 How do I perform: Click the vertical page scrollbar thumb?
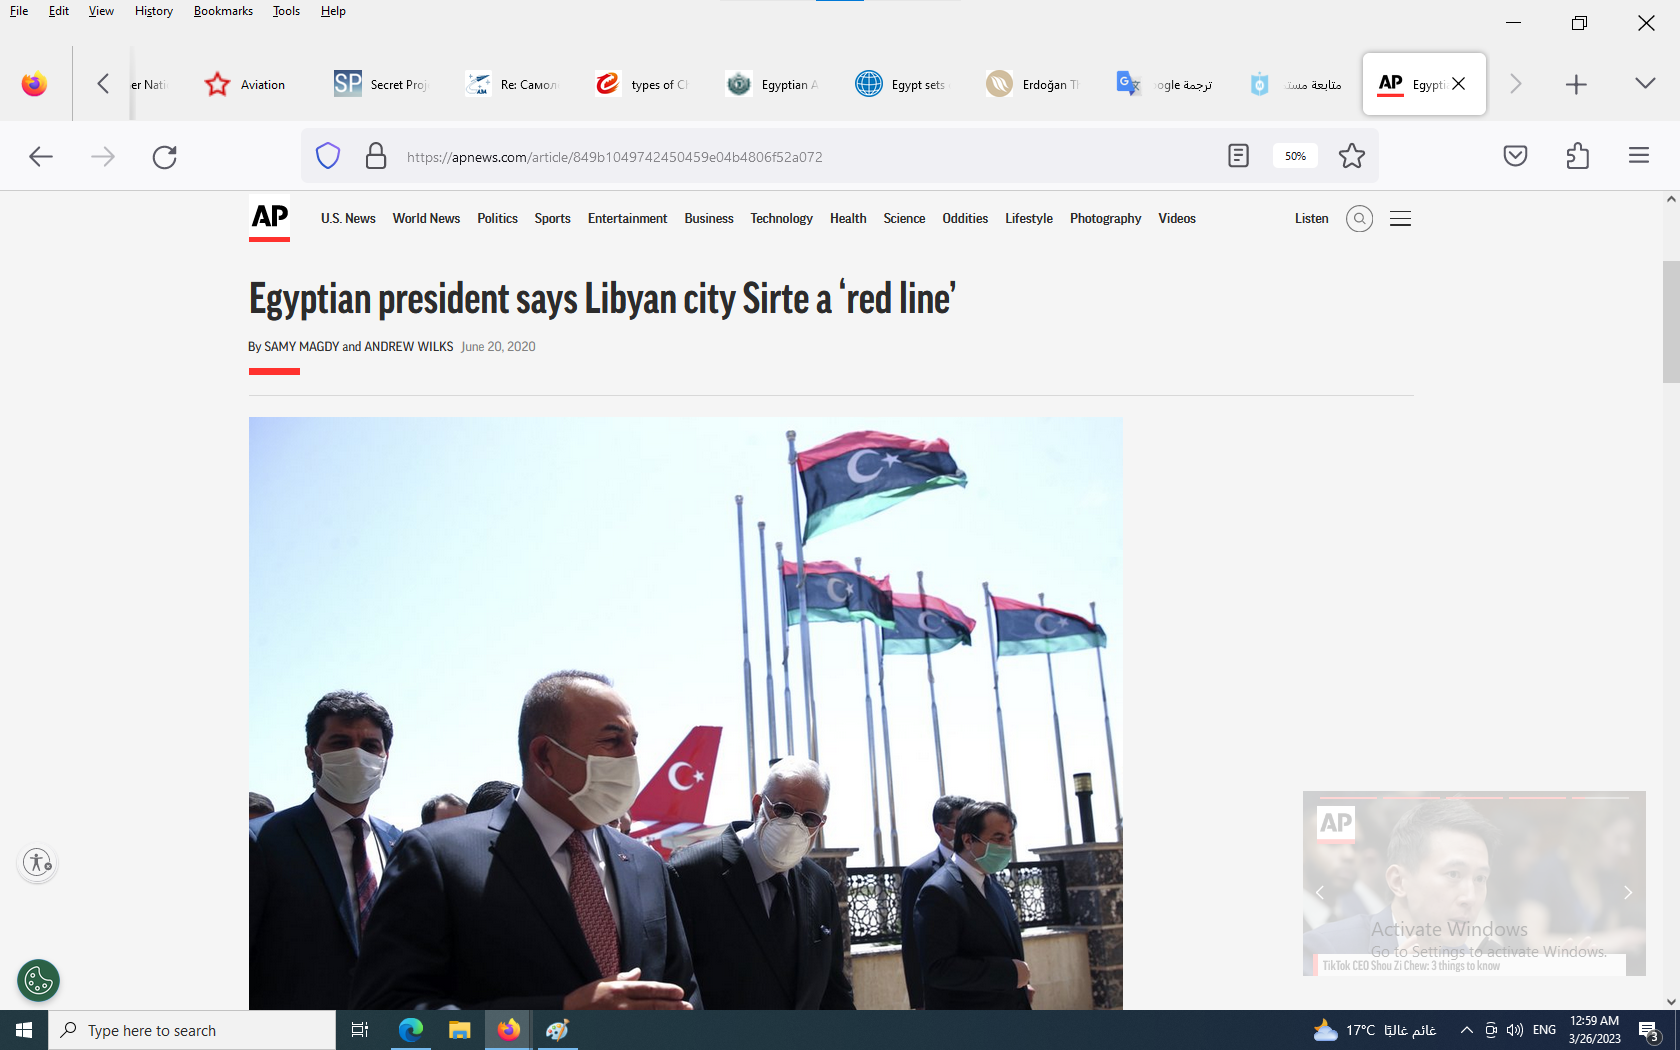pyautogui.click(x=1671, y=322)
